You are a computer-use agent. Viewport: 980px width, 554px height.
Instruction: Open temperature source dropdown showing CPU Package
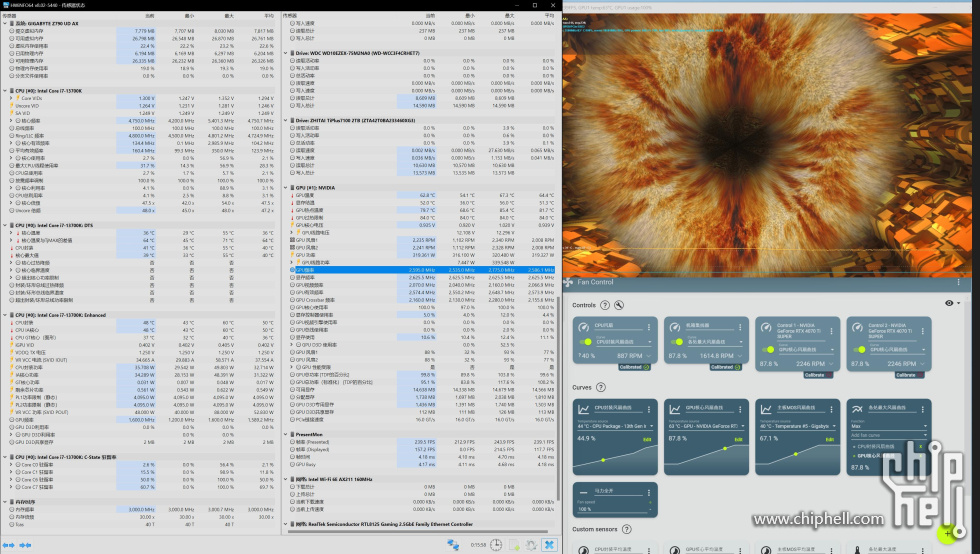[615, 426]
